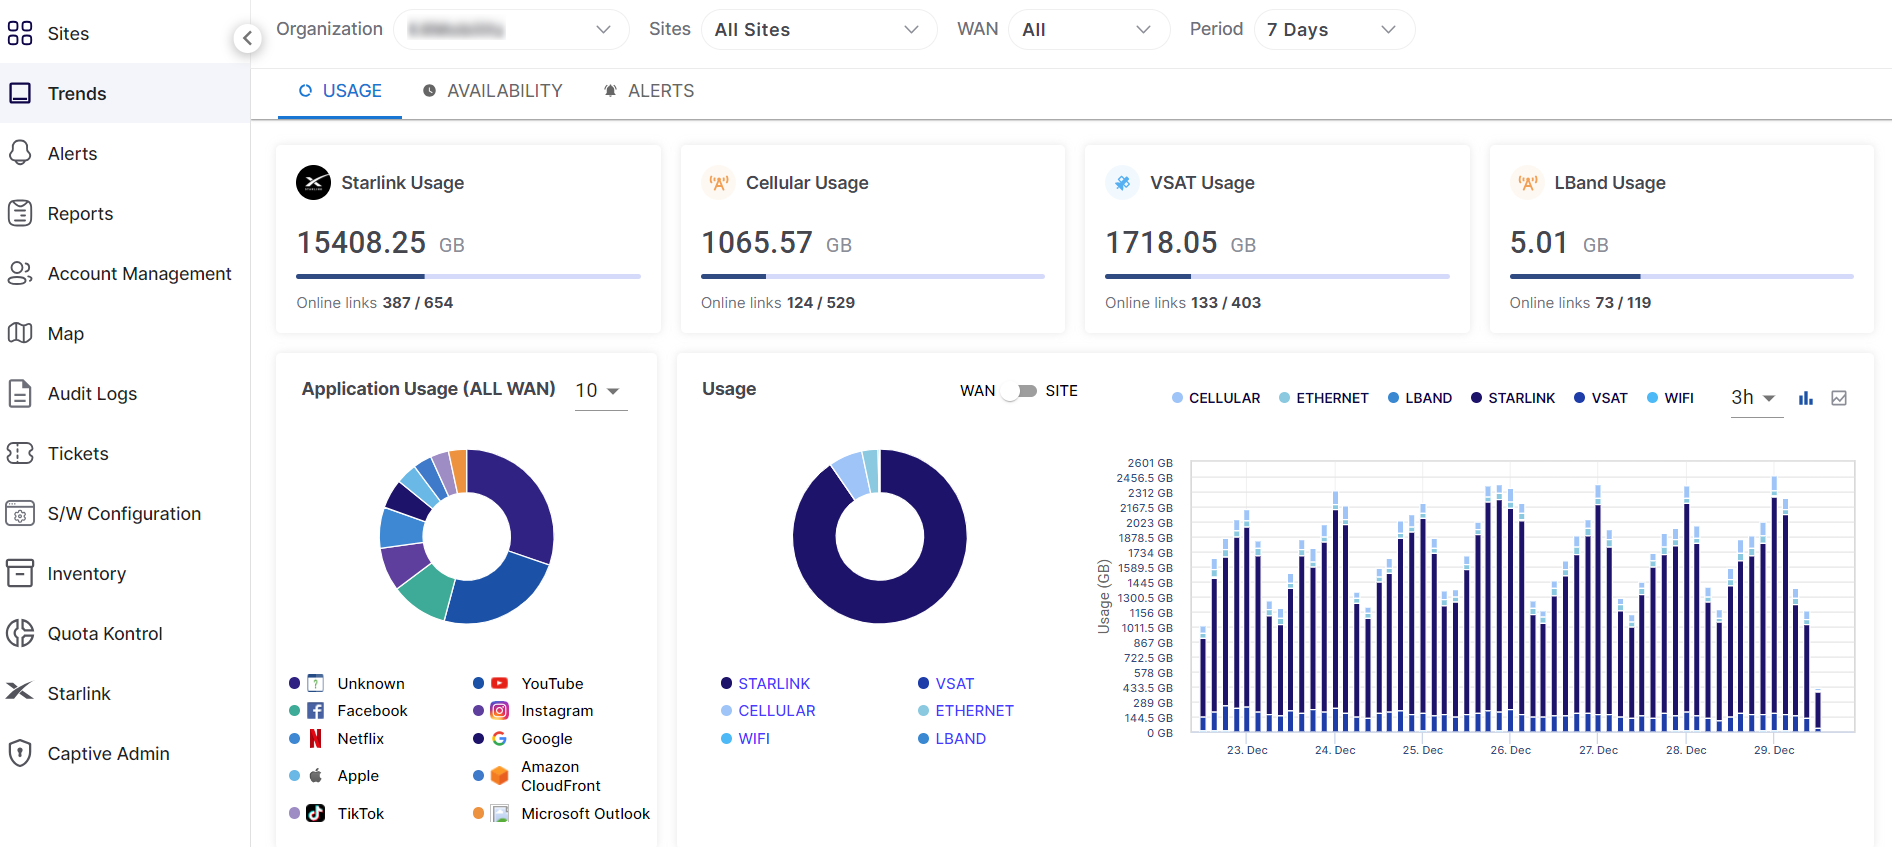Switch to bar chart view icon
Screen dimensions: 1892x847
(1805, 398)
